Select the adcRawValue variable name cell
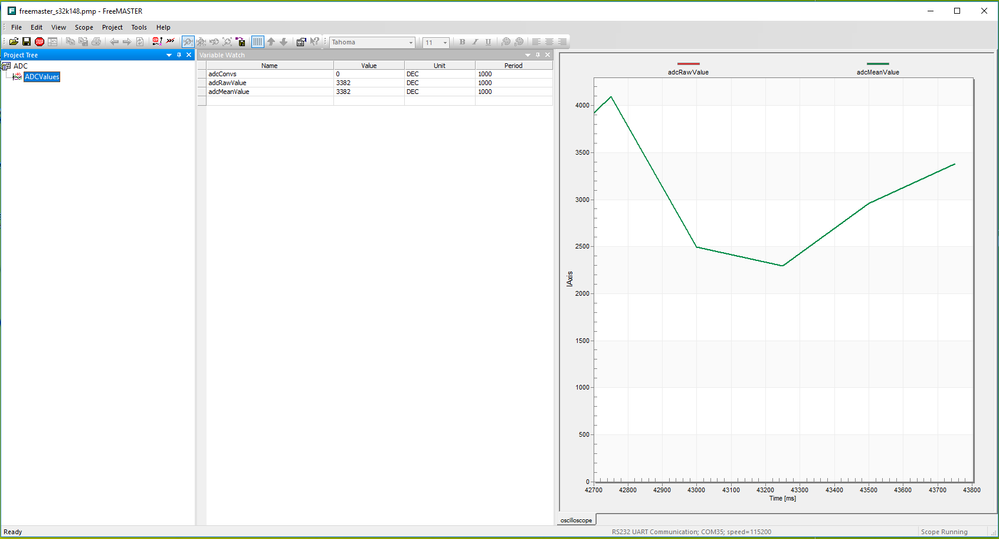 click(x=270, y=83)
